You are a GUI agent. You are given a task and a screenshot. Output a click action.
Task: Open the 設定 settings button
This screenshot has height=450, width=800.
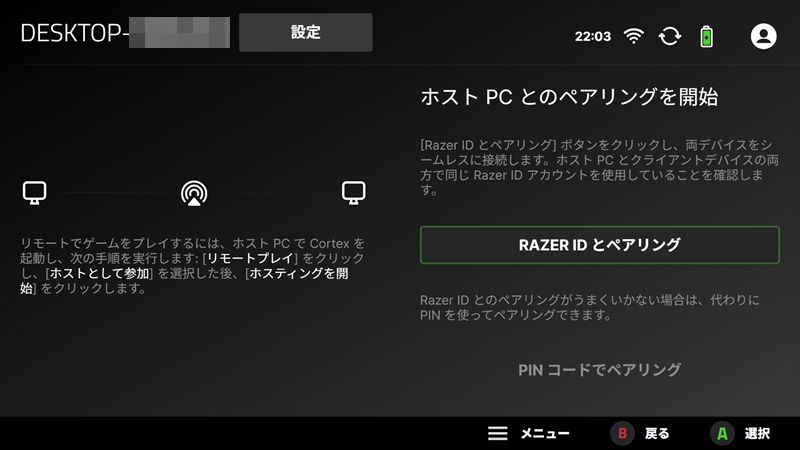click(x=305, y=32)
